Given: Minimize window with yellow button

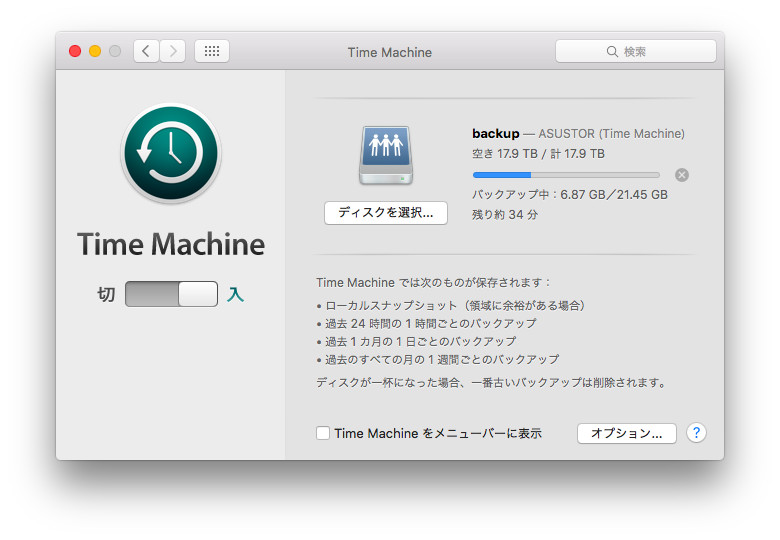Looking at the screenshot, I should pyautogui.click(x=95, y=51).
